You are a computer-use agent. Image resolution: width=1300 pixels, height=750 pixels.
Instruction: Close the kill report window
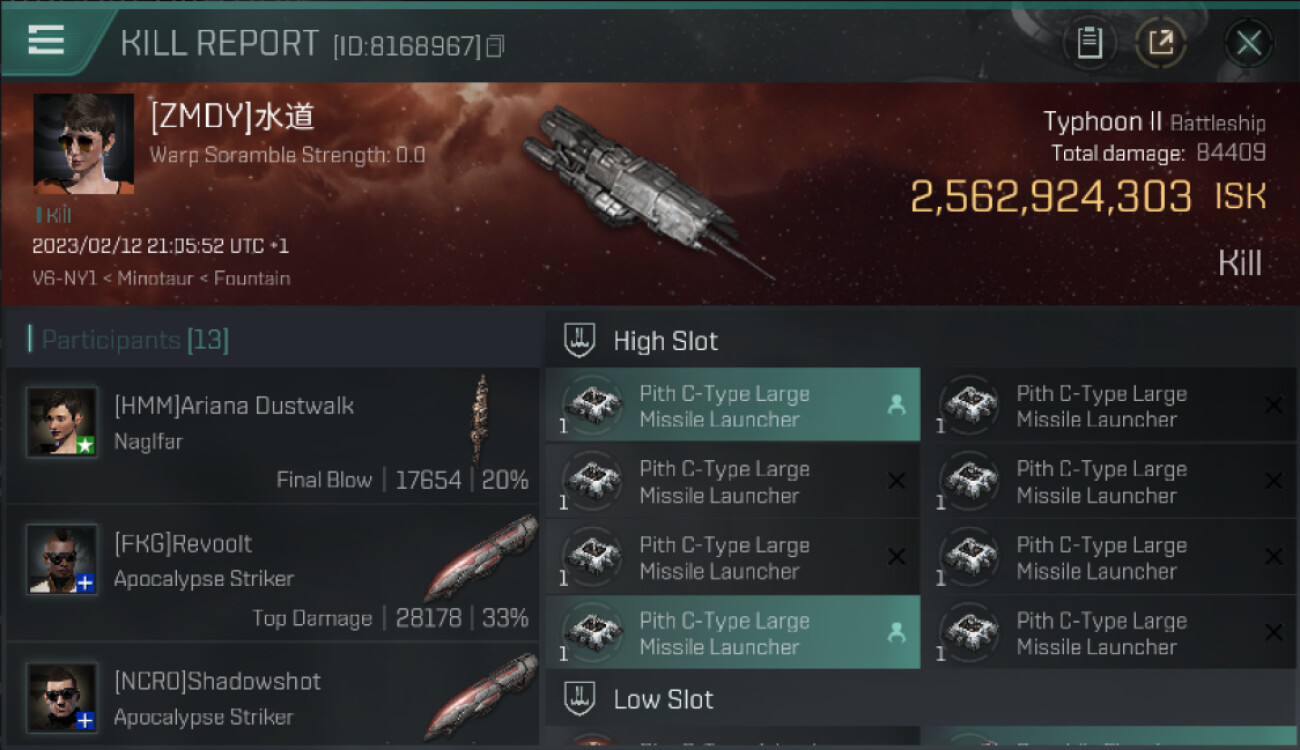pos(1249,43)
